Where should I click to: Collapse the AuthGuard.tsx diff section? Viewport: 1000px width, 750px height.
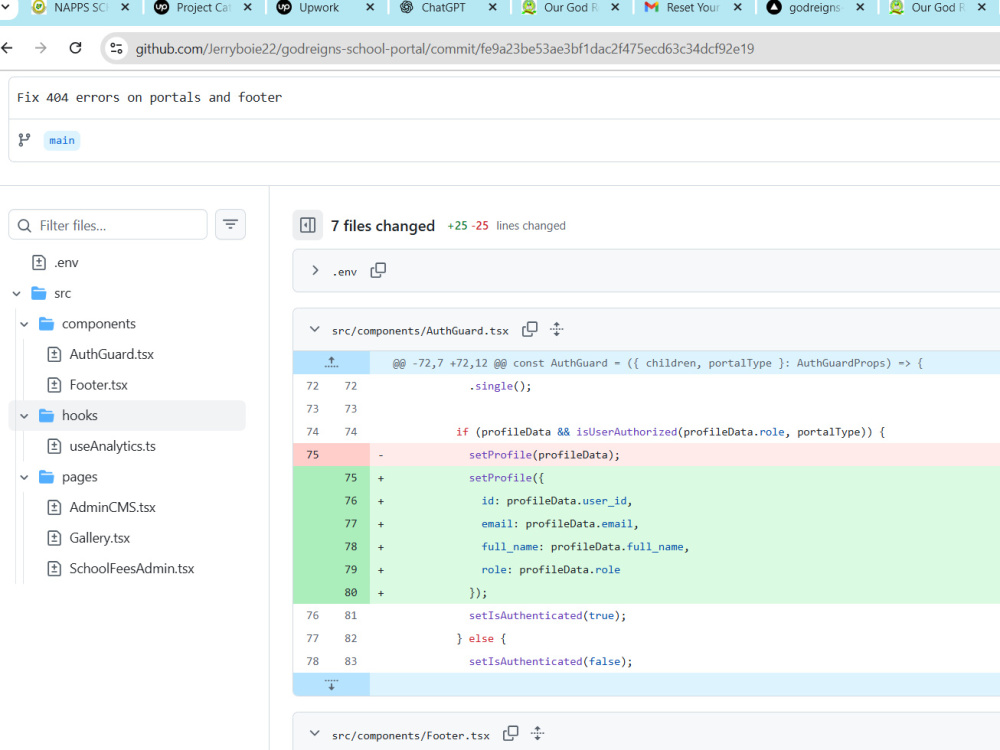(x=314, y=330)
